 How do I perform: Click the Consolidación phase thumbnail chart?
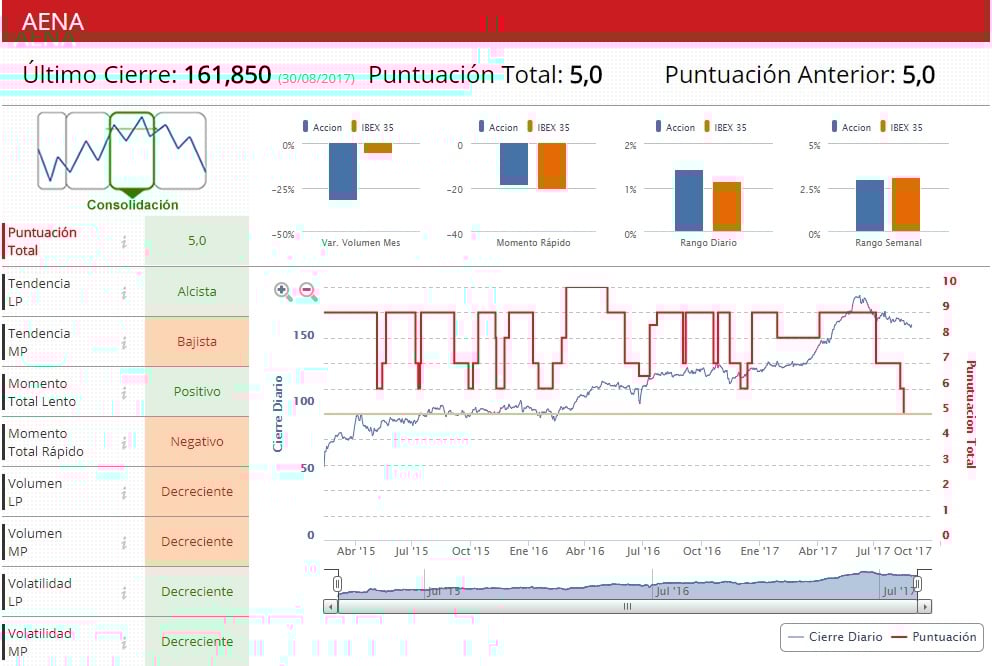coord(122,151)
